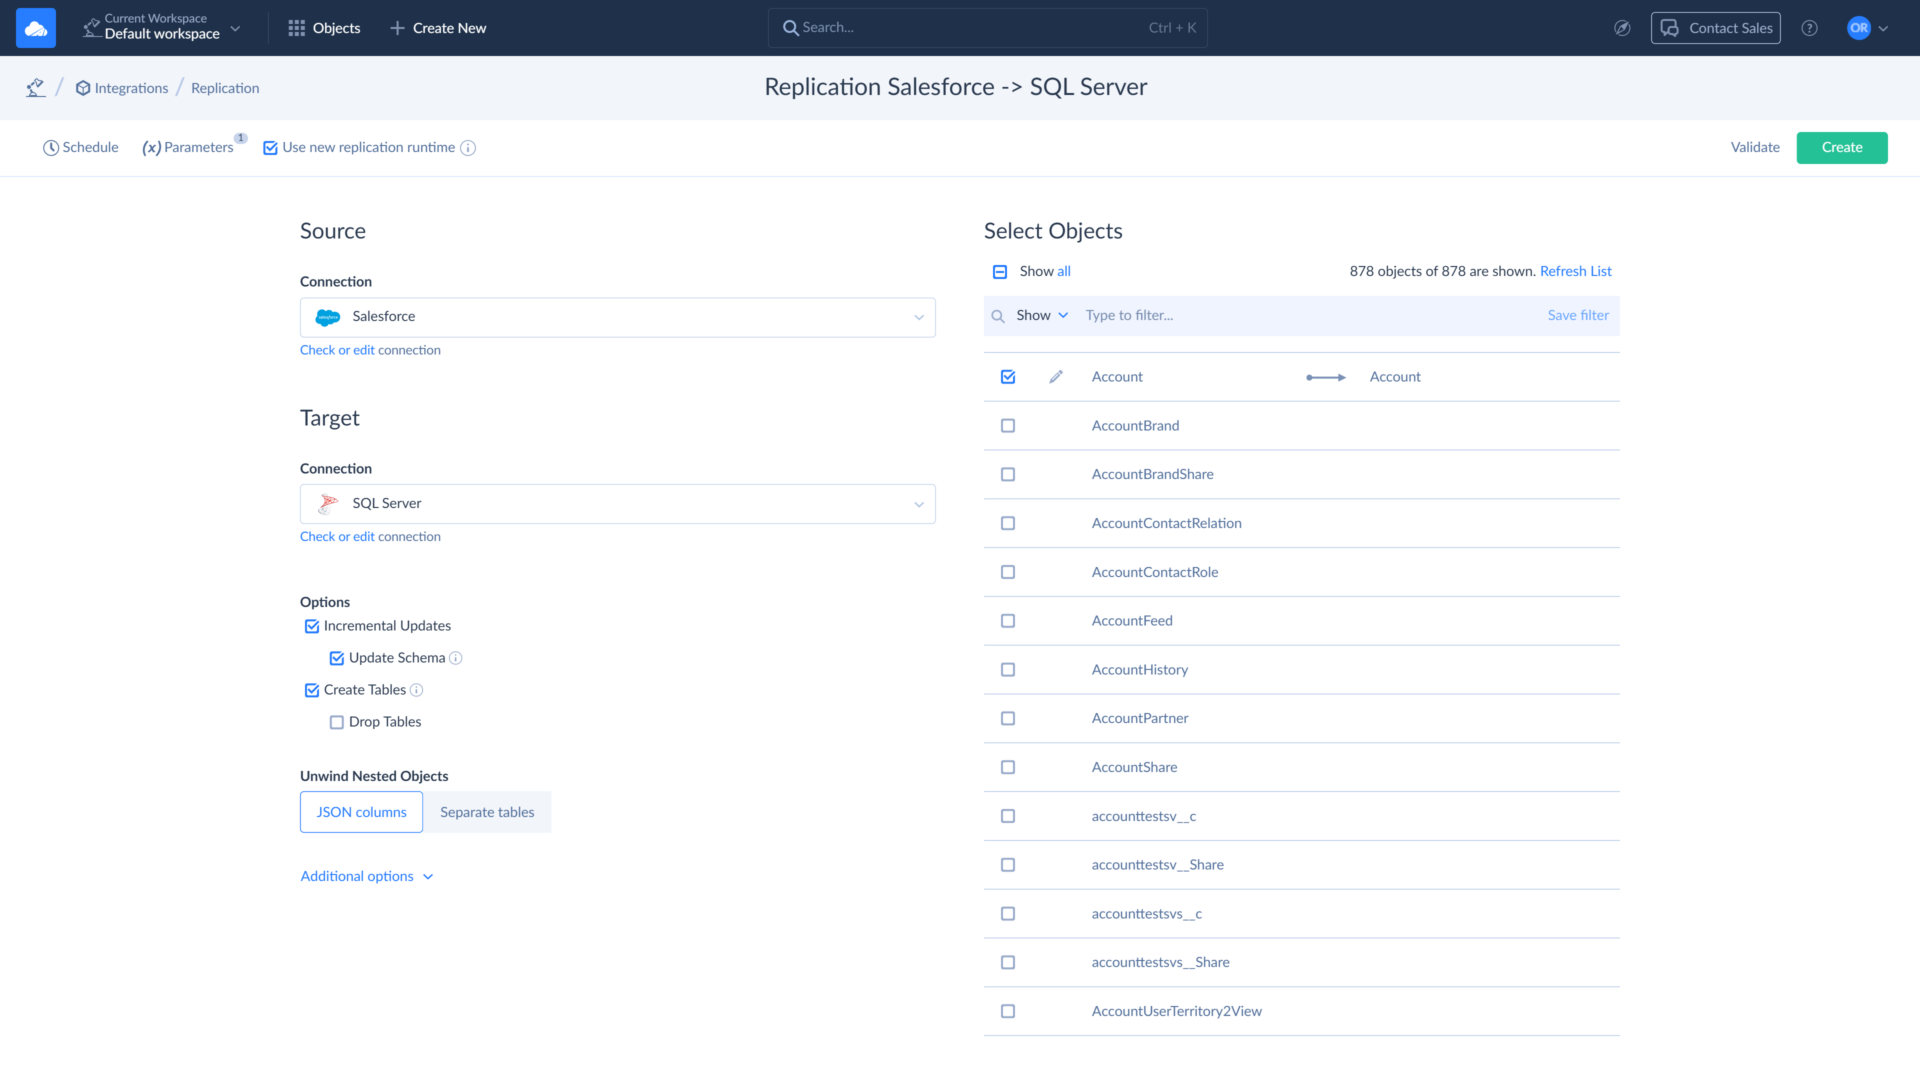Screen dimensions: 1920x1080
Task: Click the SQL Server flag icon in Target
Action: pyautogui.click(x=327, y=503)
